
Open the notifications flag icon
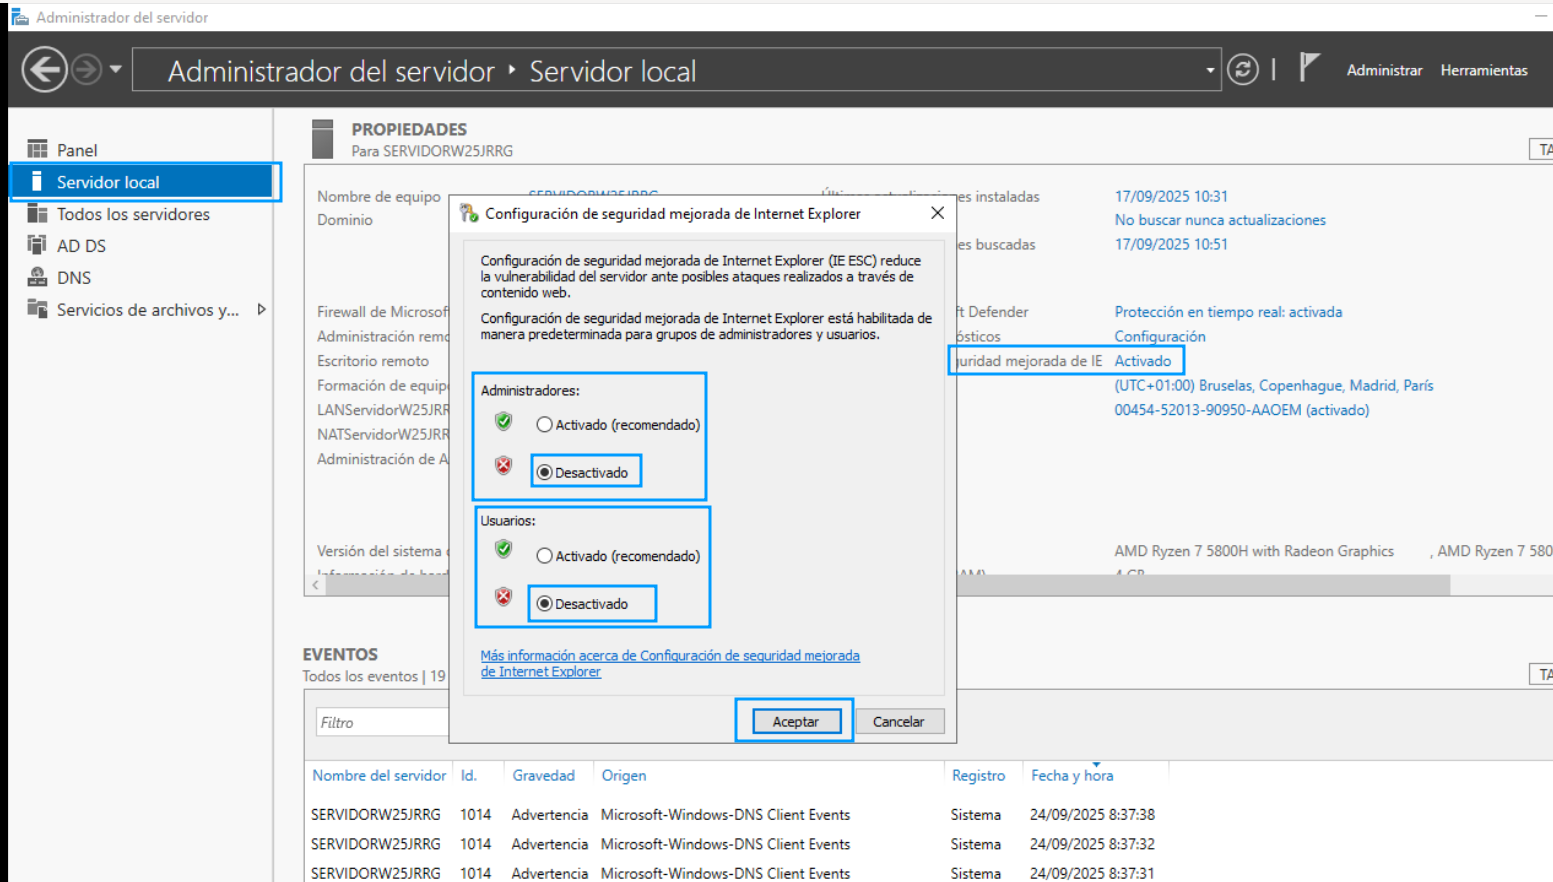[1309, 68]
